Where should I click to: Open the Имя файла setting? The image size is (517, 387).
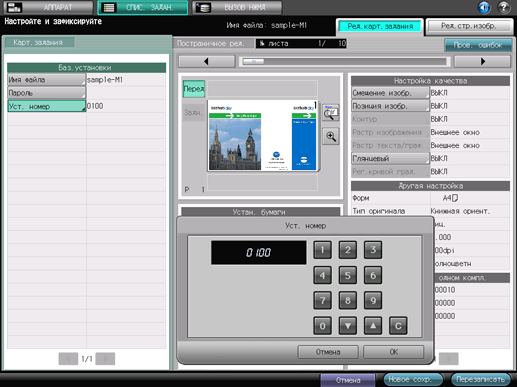pyautogui.click(x=47, y=80)
